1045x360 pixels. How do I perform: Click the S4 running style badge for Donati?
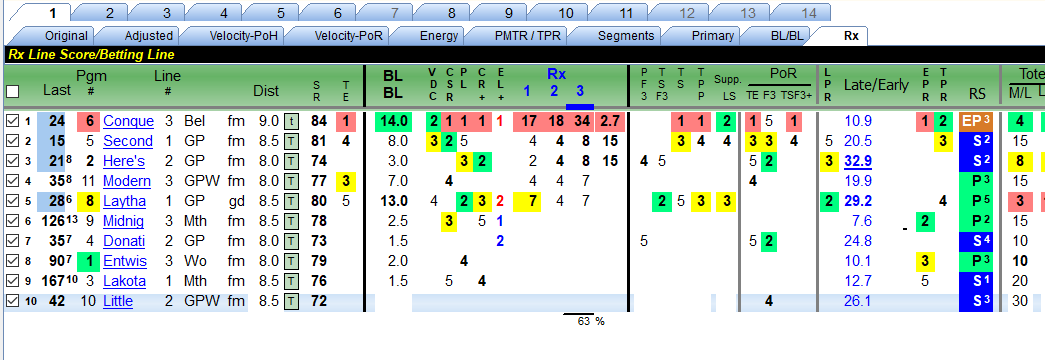coord(976,241)
